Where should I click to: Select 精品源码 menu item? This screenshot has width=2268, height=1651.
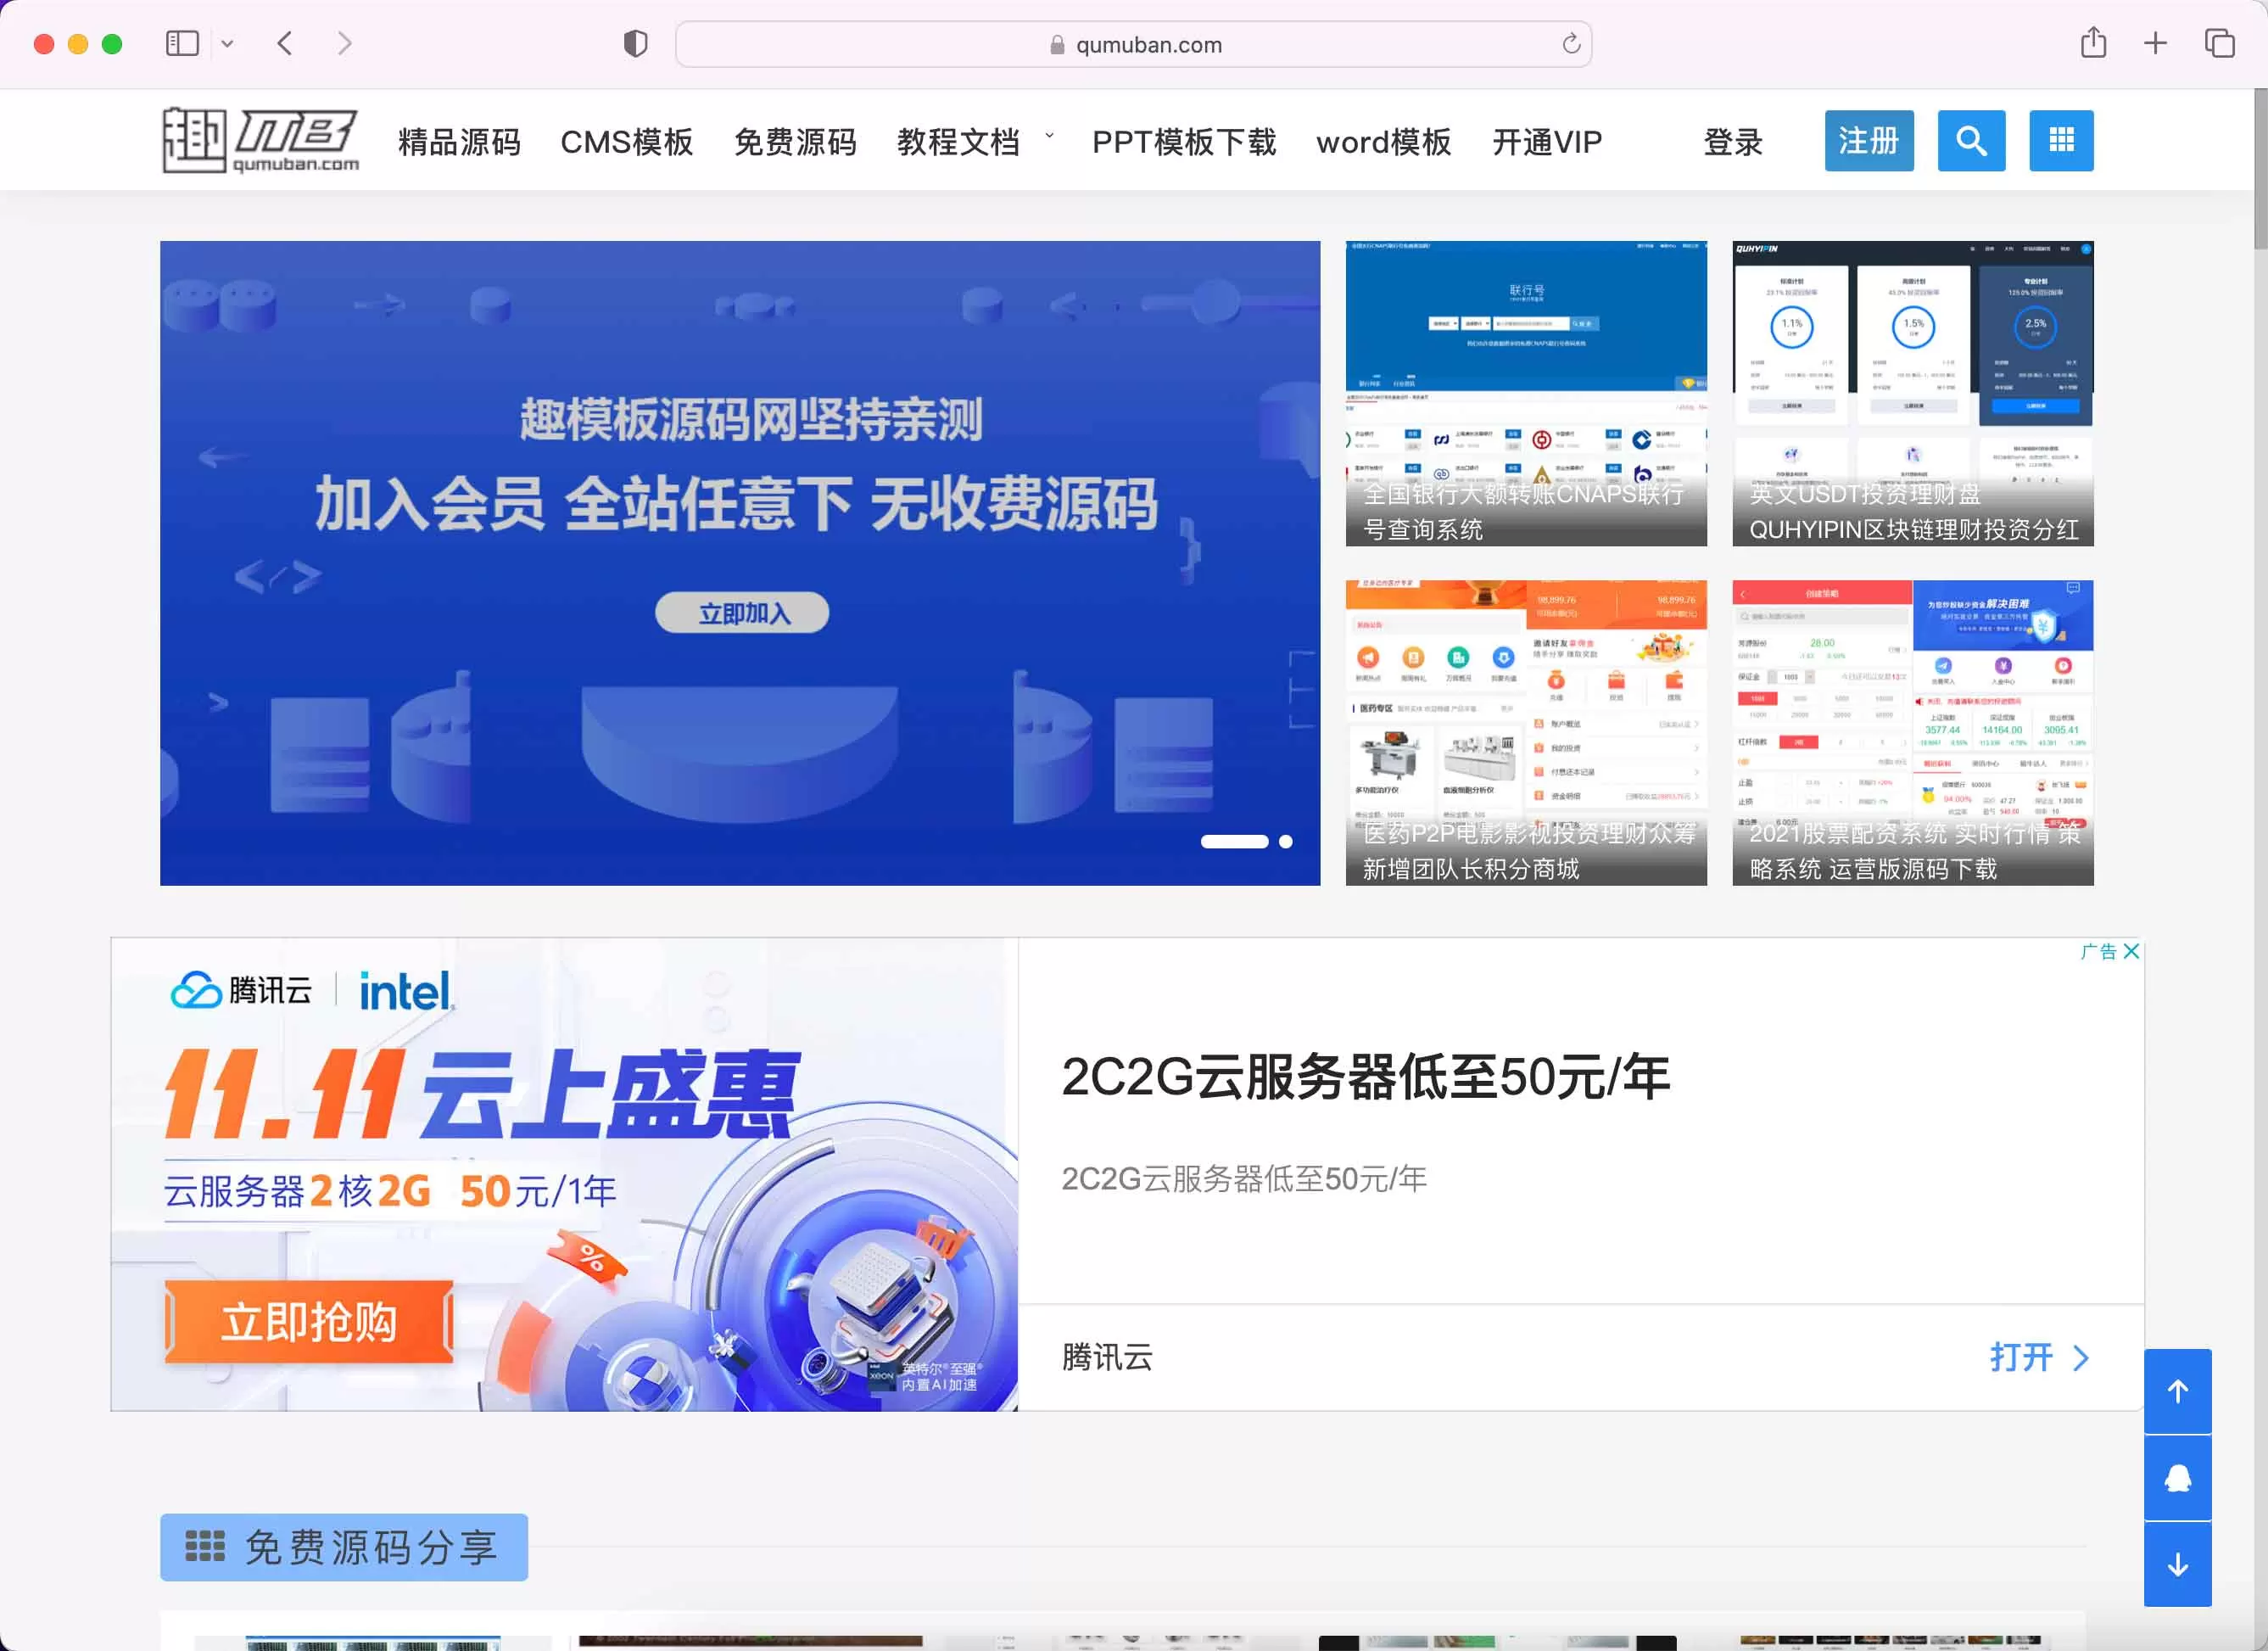[458, 141]
